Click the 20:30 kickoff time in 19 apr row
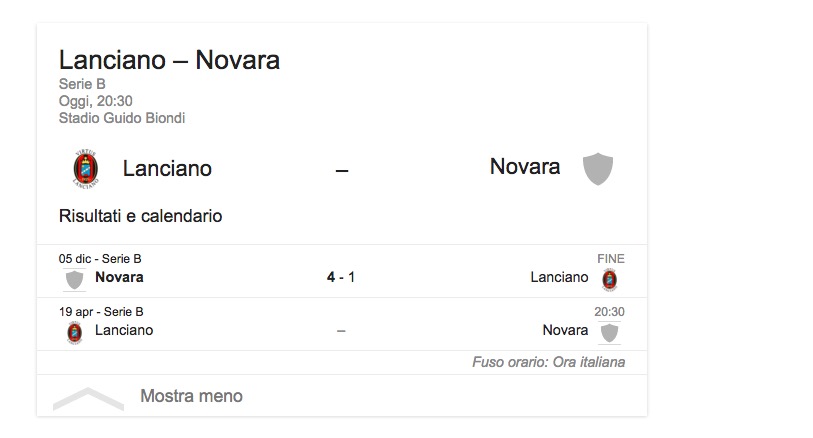The image size is (813, 438). 609,312
